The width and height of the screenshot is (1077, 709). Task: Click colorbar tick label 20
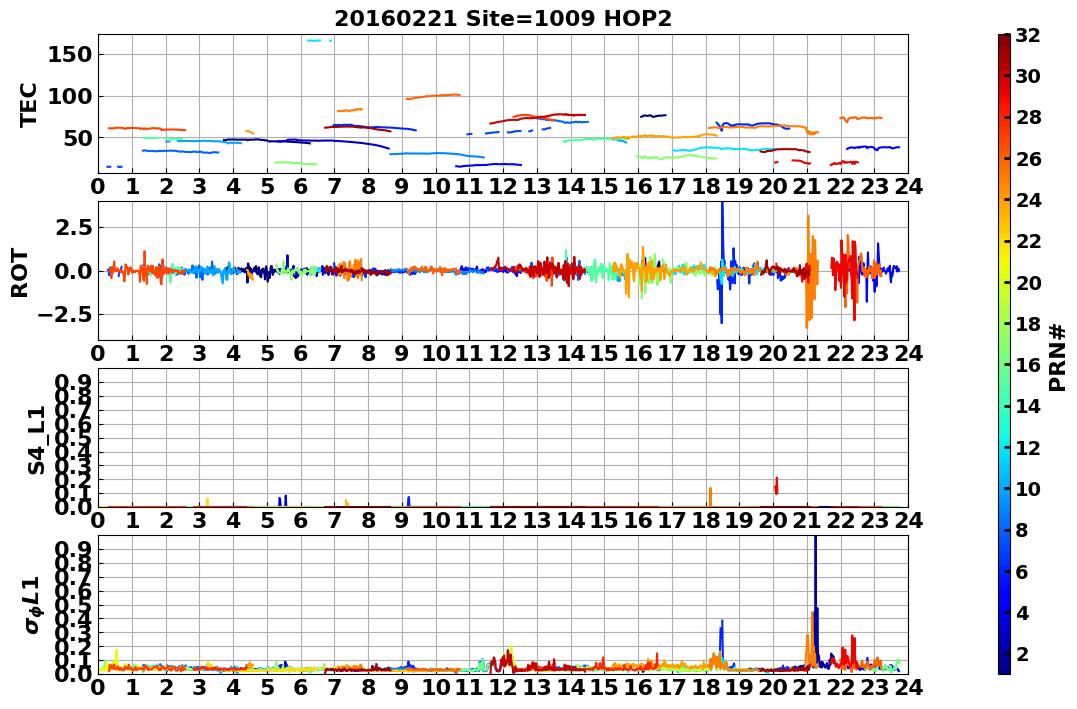coord(1028,282)
